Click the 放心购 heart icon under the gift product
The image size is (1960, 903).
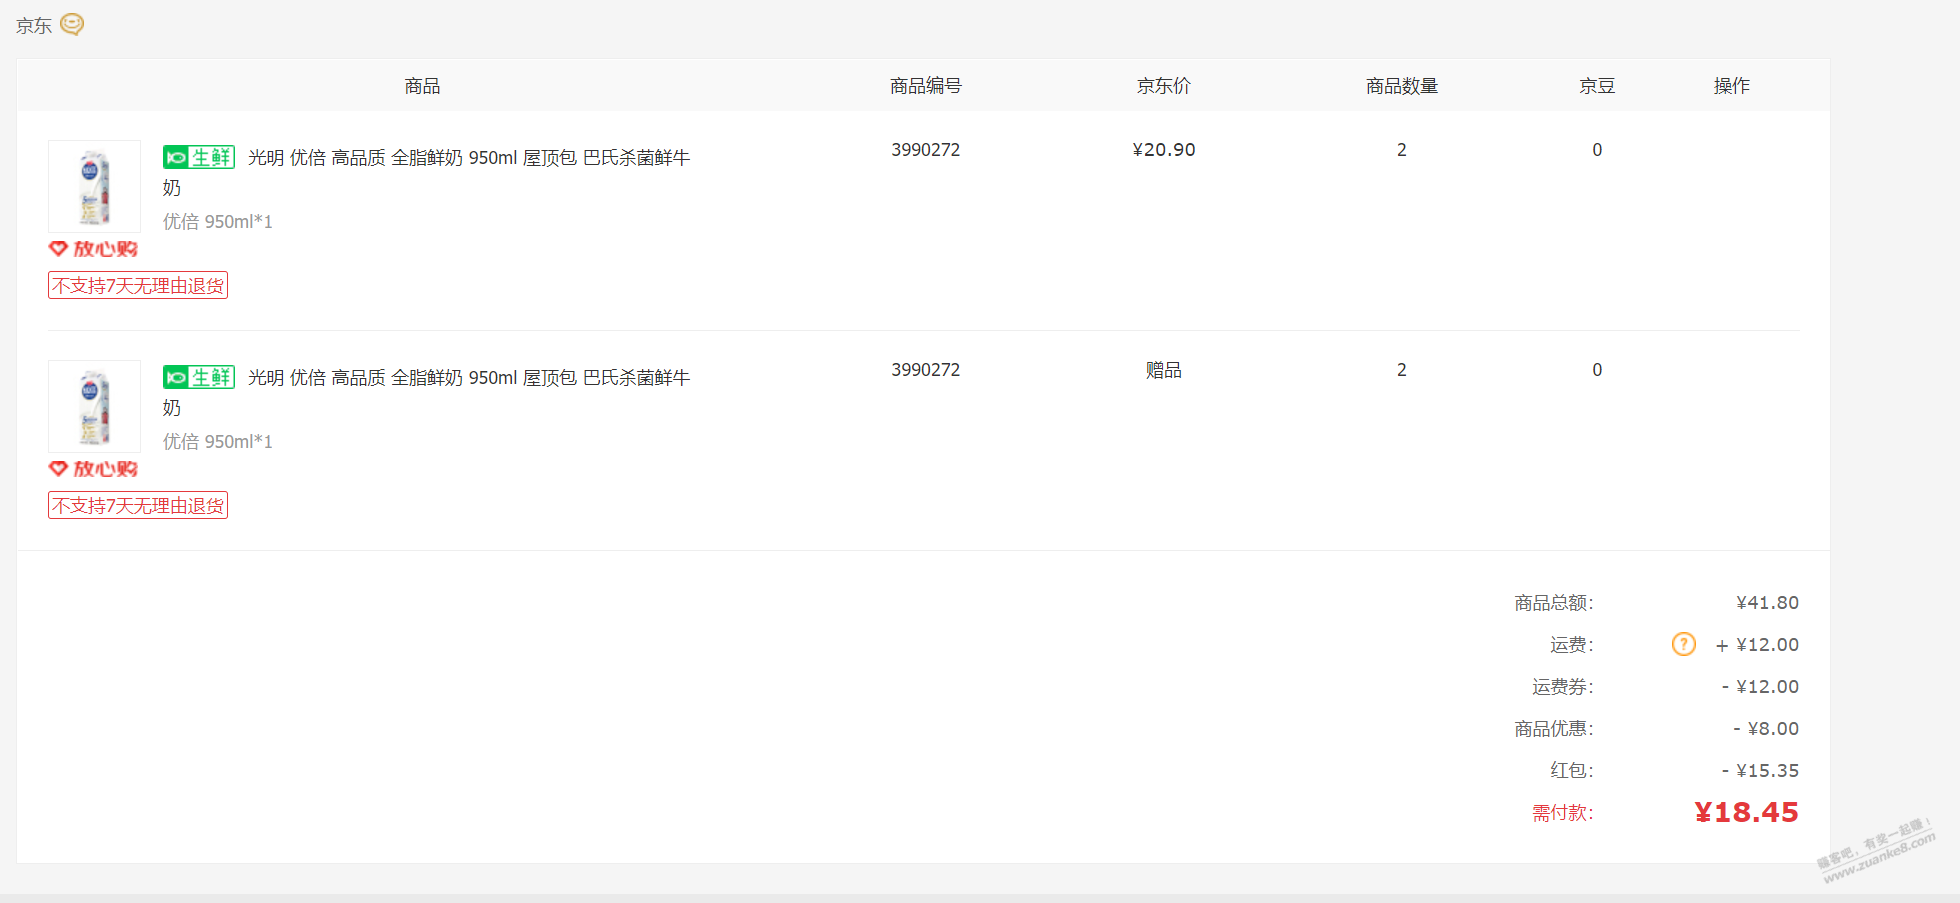[x=59, y=468]
